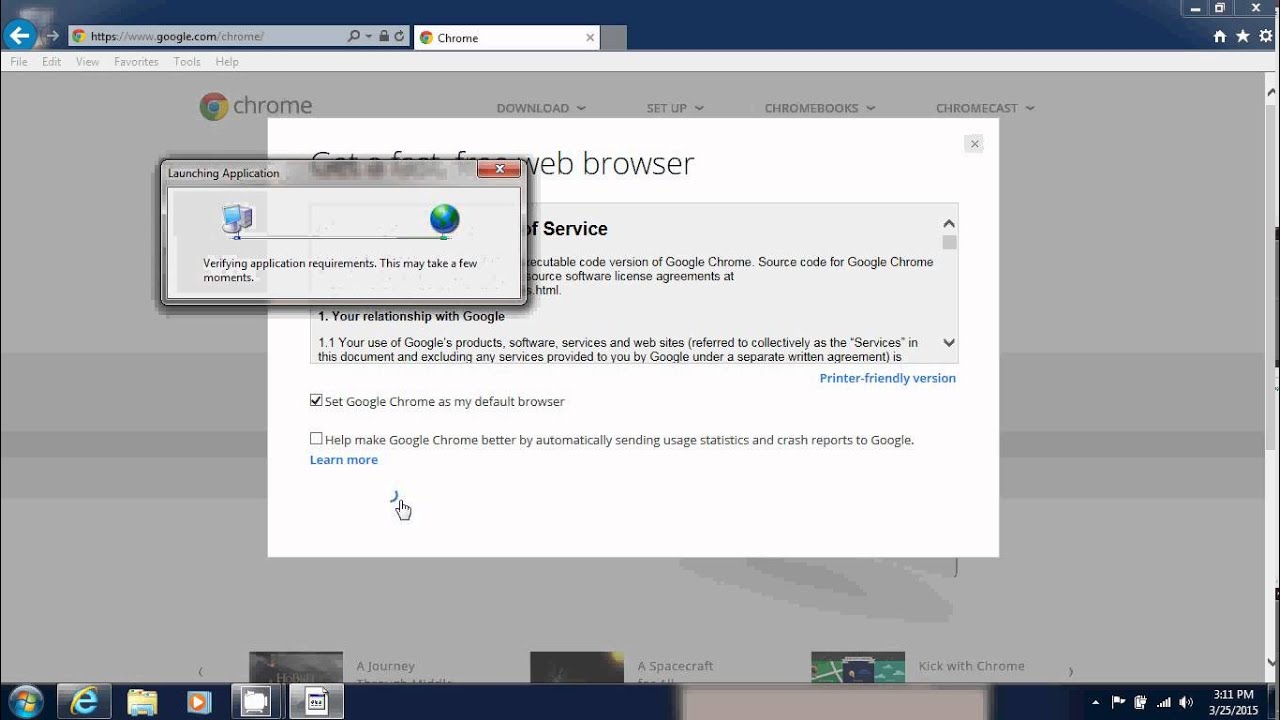1280x720 pixels.
Task: Click the power plug tray icon
Action: coord(1140,702)
